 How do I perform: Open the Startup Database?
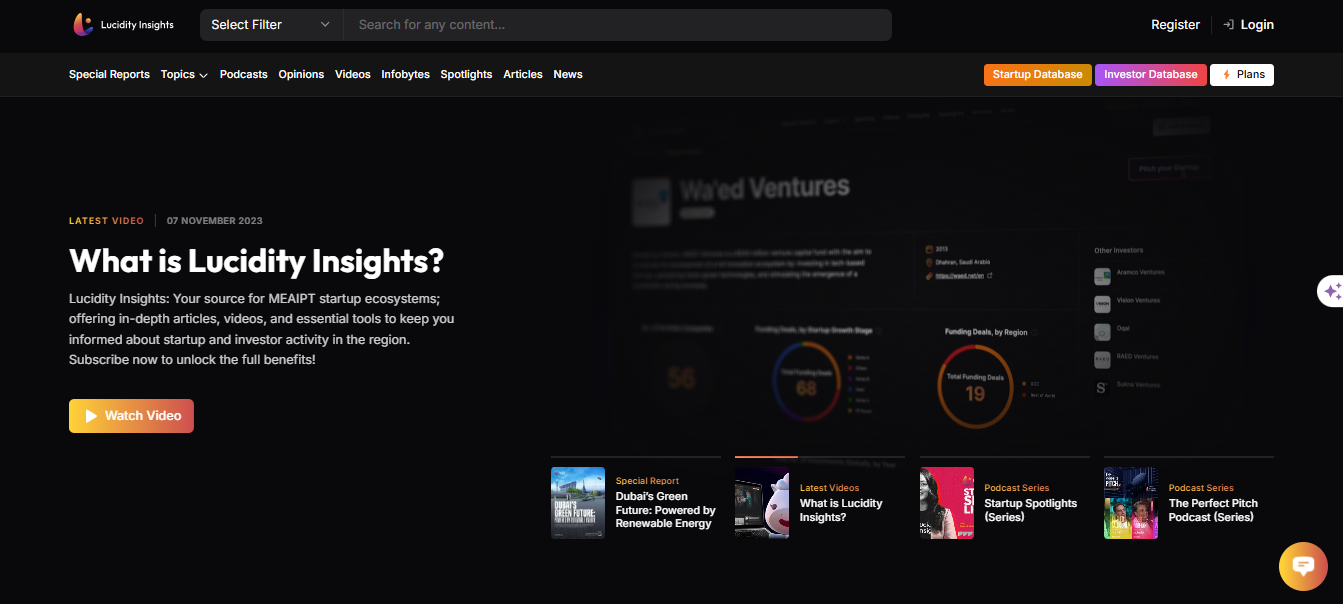click(1037, 75)
